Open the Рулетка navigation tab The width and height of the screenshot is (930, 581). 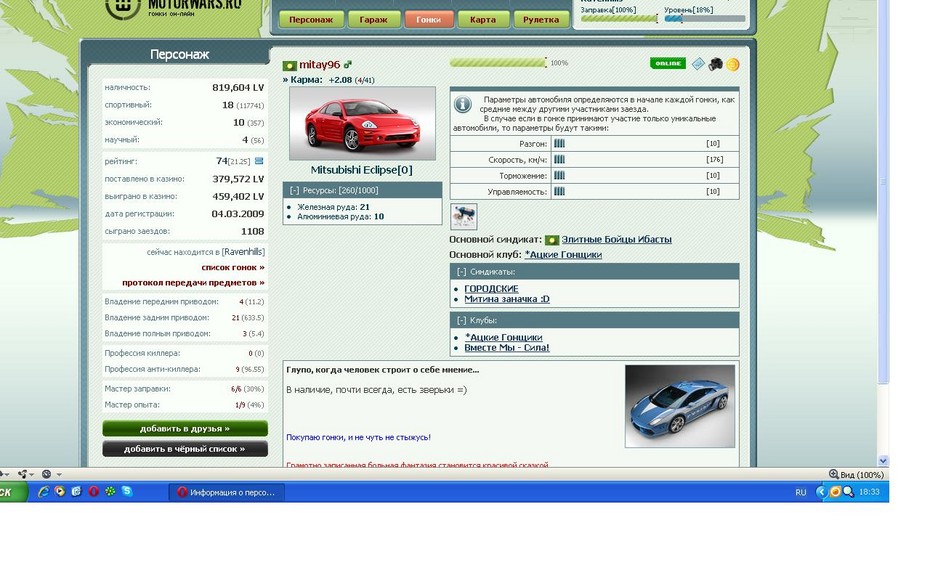click(541, 19)
